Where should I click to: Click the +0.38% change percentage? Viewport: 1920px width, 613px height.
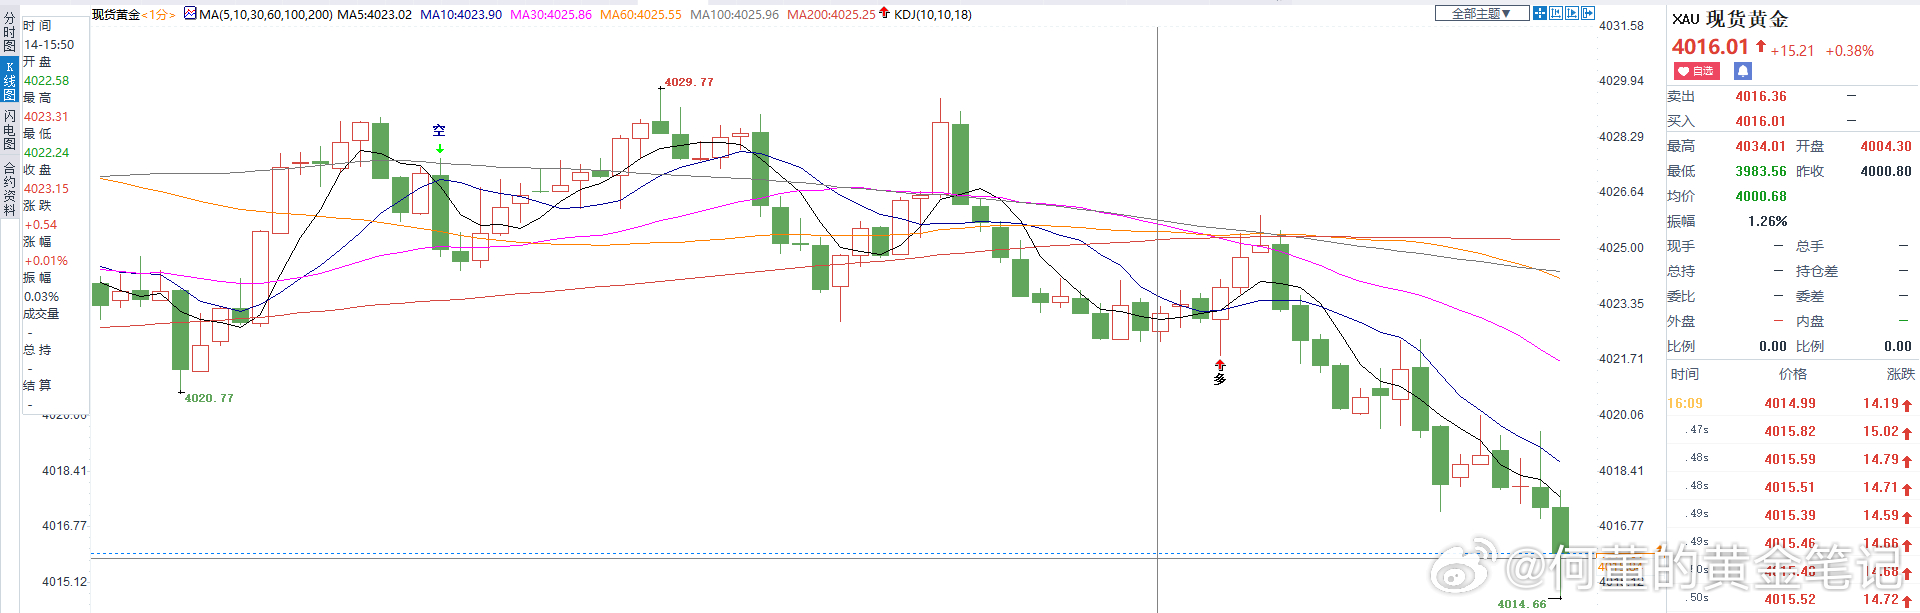pos(1850,51)
